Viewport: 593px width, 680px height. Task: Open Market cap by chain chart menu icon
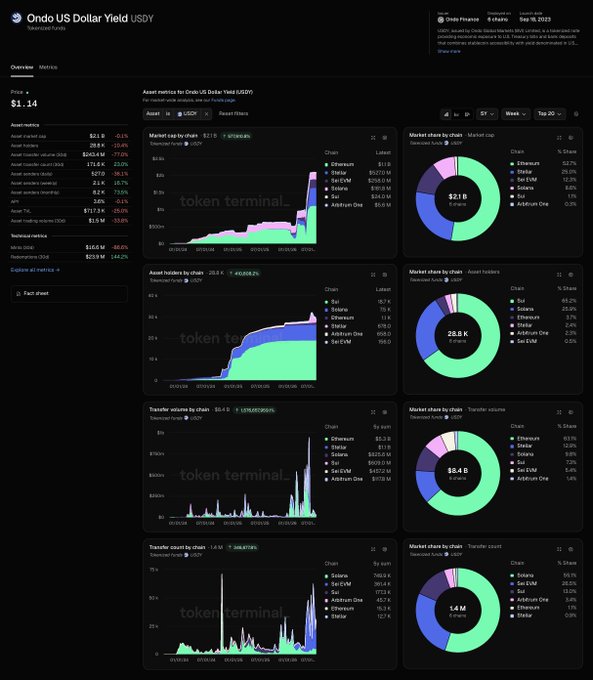click(x=385, y=137)
